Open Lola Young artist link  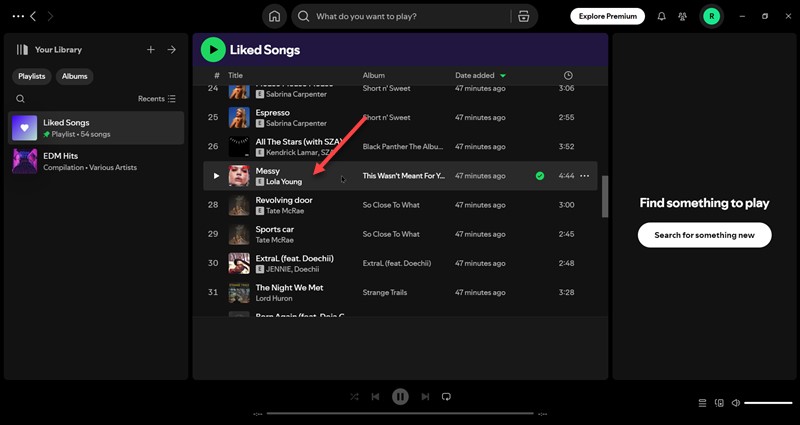click(284, 182)
